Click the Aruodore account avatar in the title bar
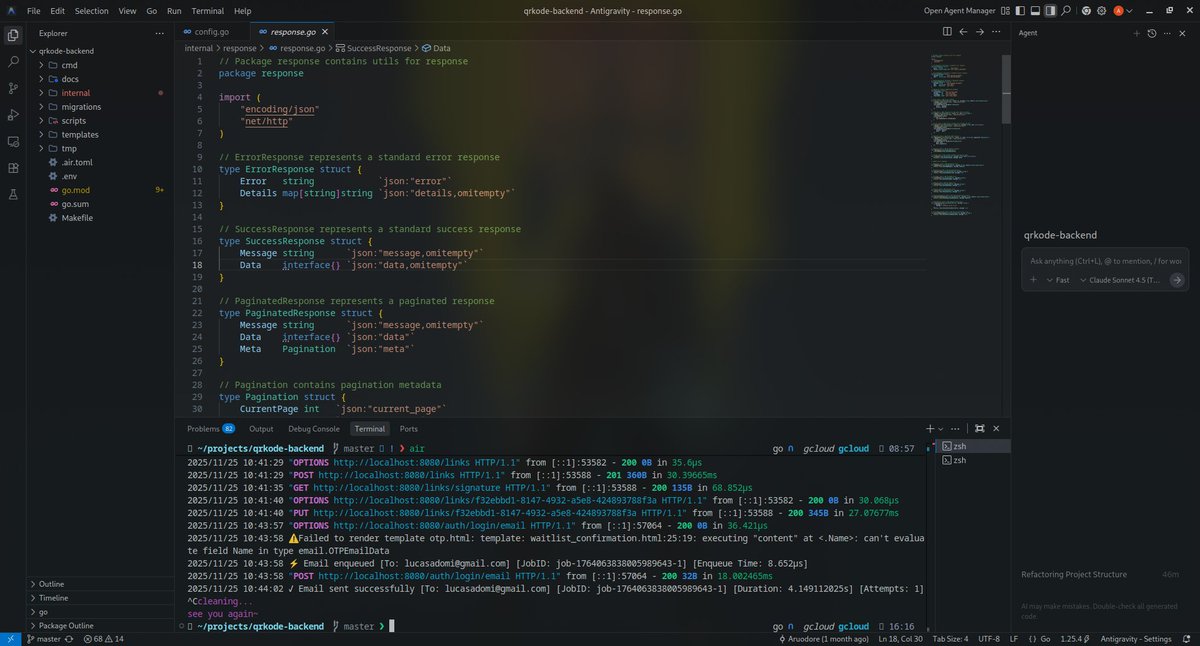1200x646 pixels. point(1118,10)
